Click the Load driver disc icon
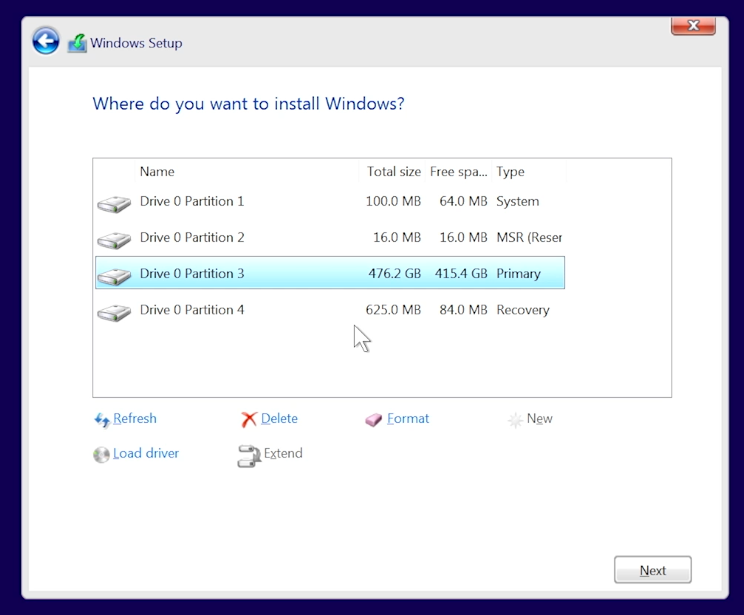Viewport: 744px width, 615px height. [101, 455]
